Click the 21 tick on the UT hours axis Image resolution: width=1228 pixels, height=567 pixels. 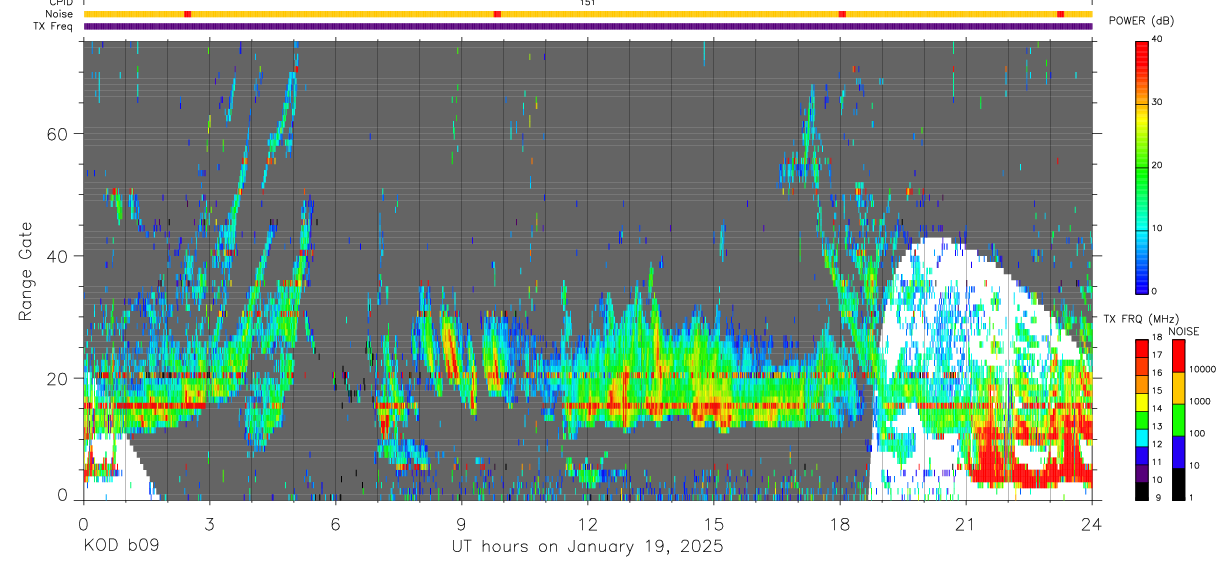click(x=966, y=523)
